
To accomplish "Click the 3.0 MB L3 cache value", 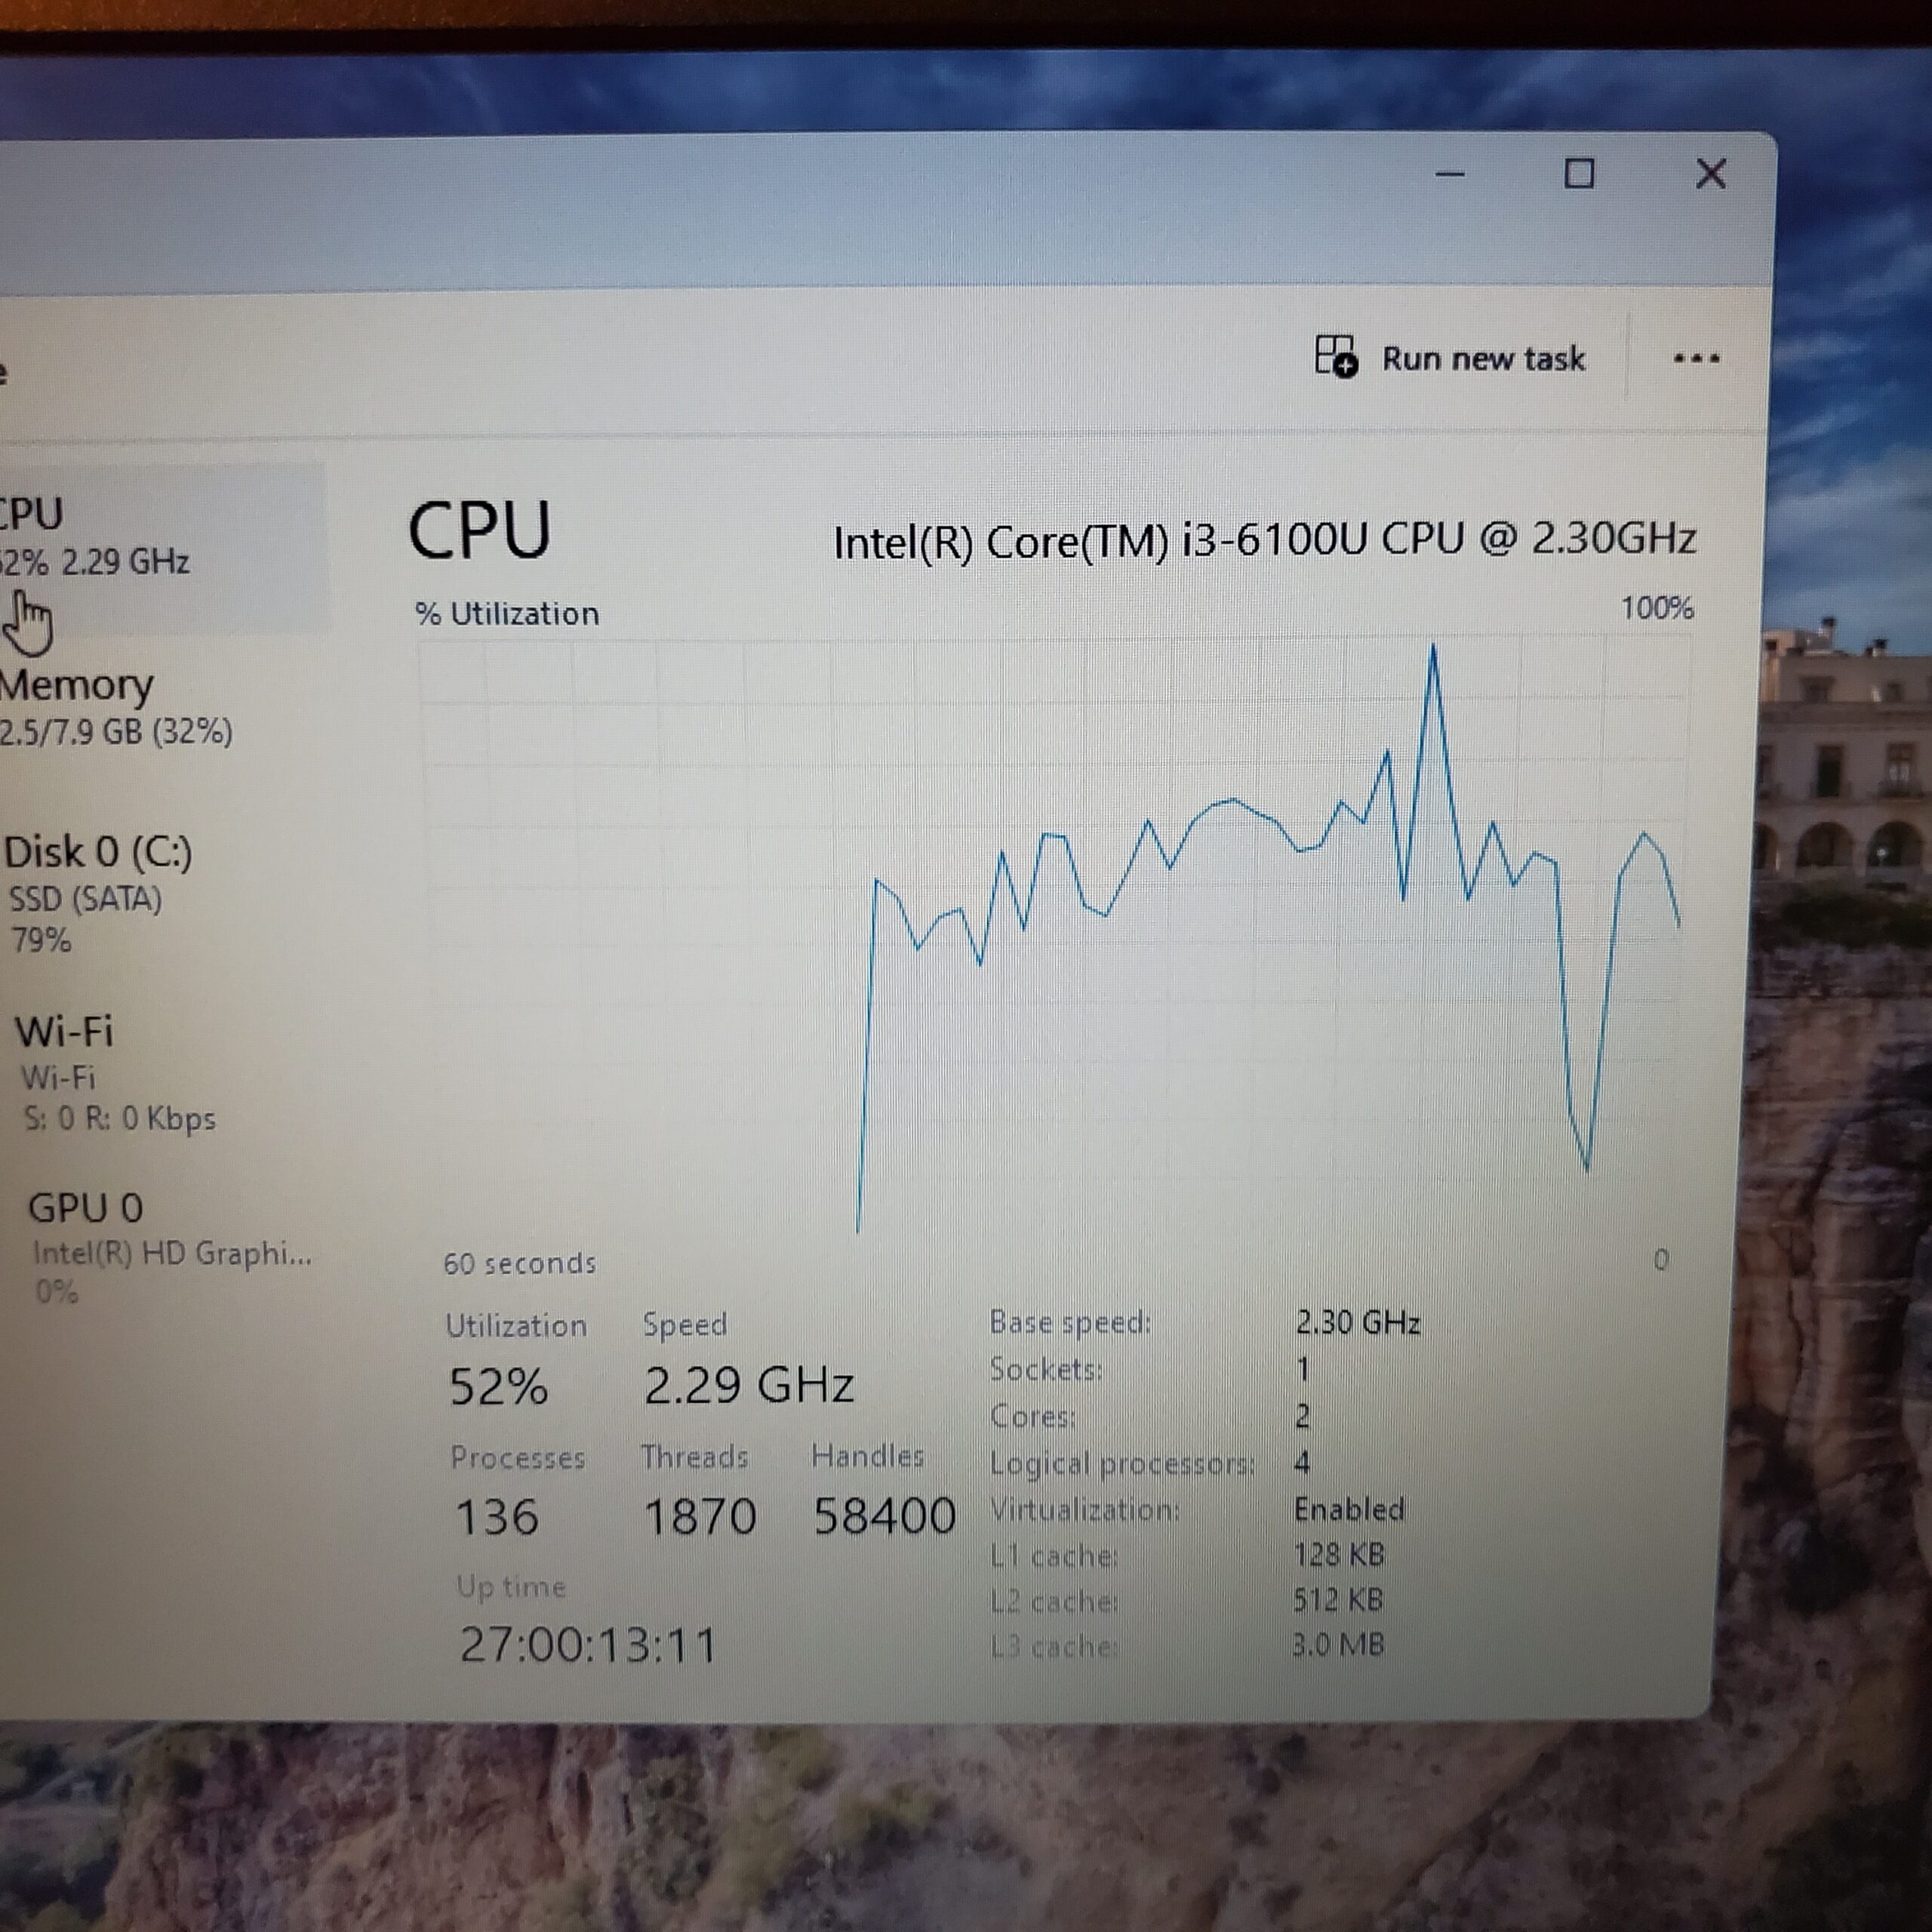I will click(x=1338, y=1645).
